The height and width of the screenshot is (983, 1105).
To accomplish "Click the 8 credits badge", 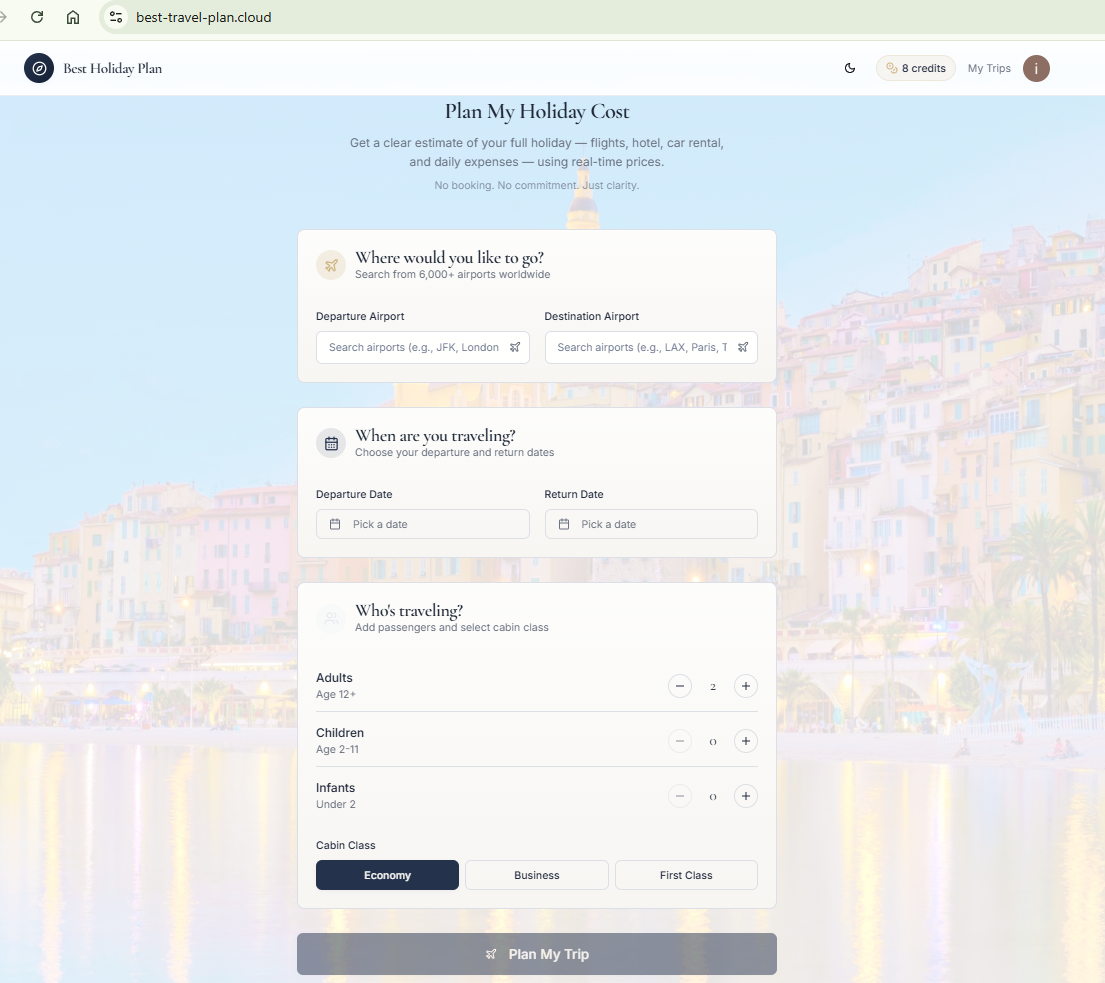I will (915, 68).
